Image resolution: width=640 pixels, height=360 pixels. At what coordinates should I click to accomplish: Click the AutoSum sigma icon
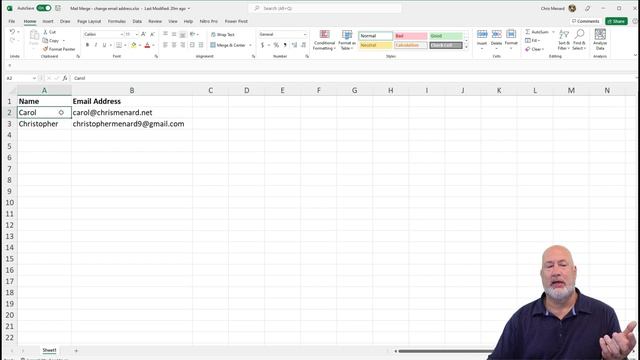pos(528,32)
